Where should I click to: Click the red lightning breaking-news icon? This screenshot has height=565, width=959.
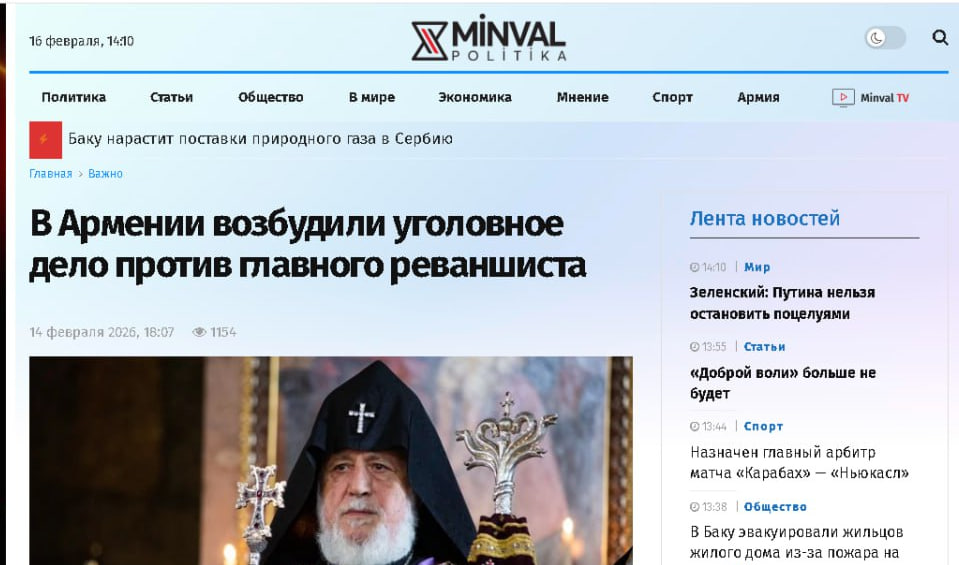click(45, 139)
